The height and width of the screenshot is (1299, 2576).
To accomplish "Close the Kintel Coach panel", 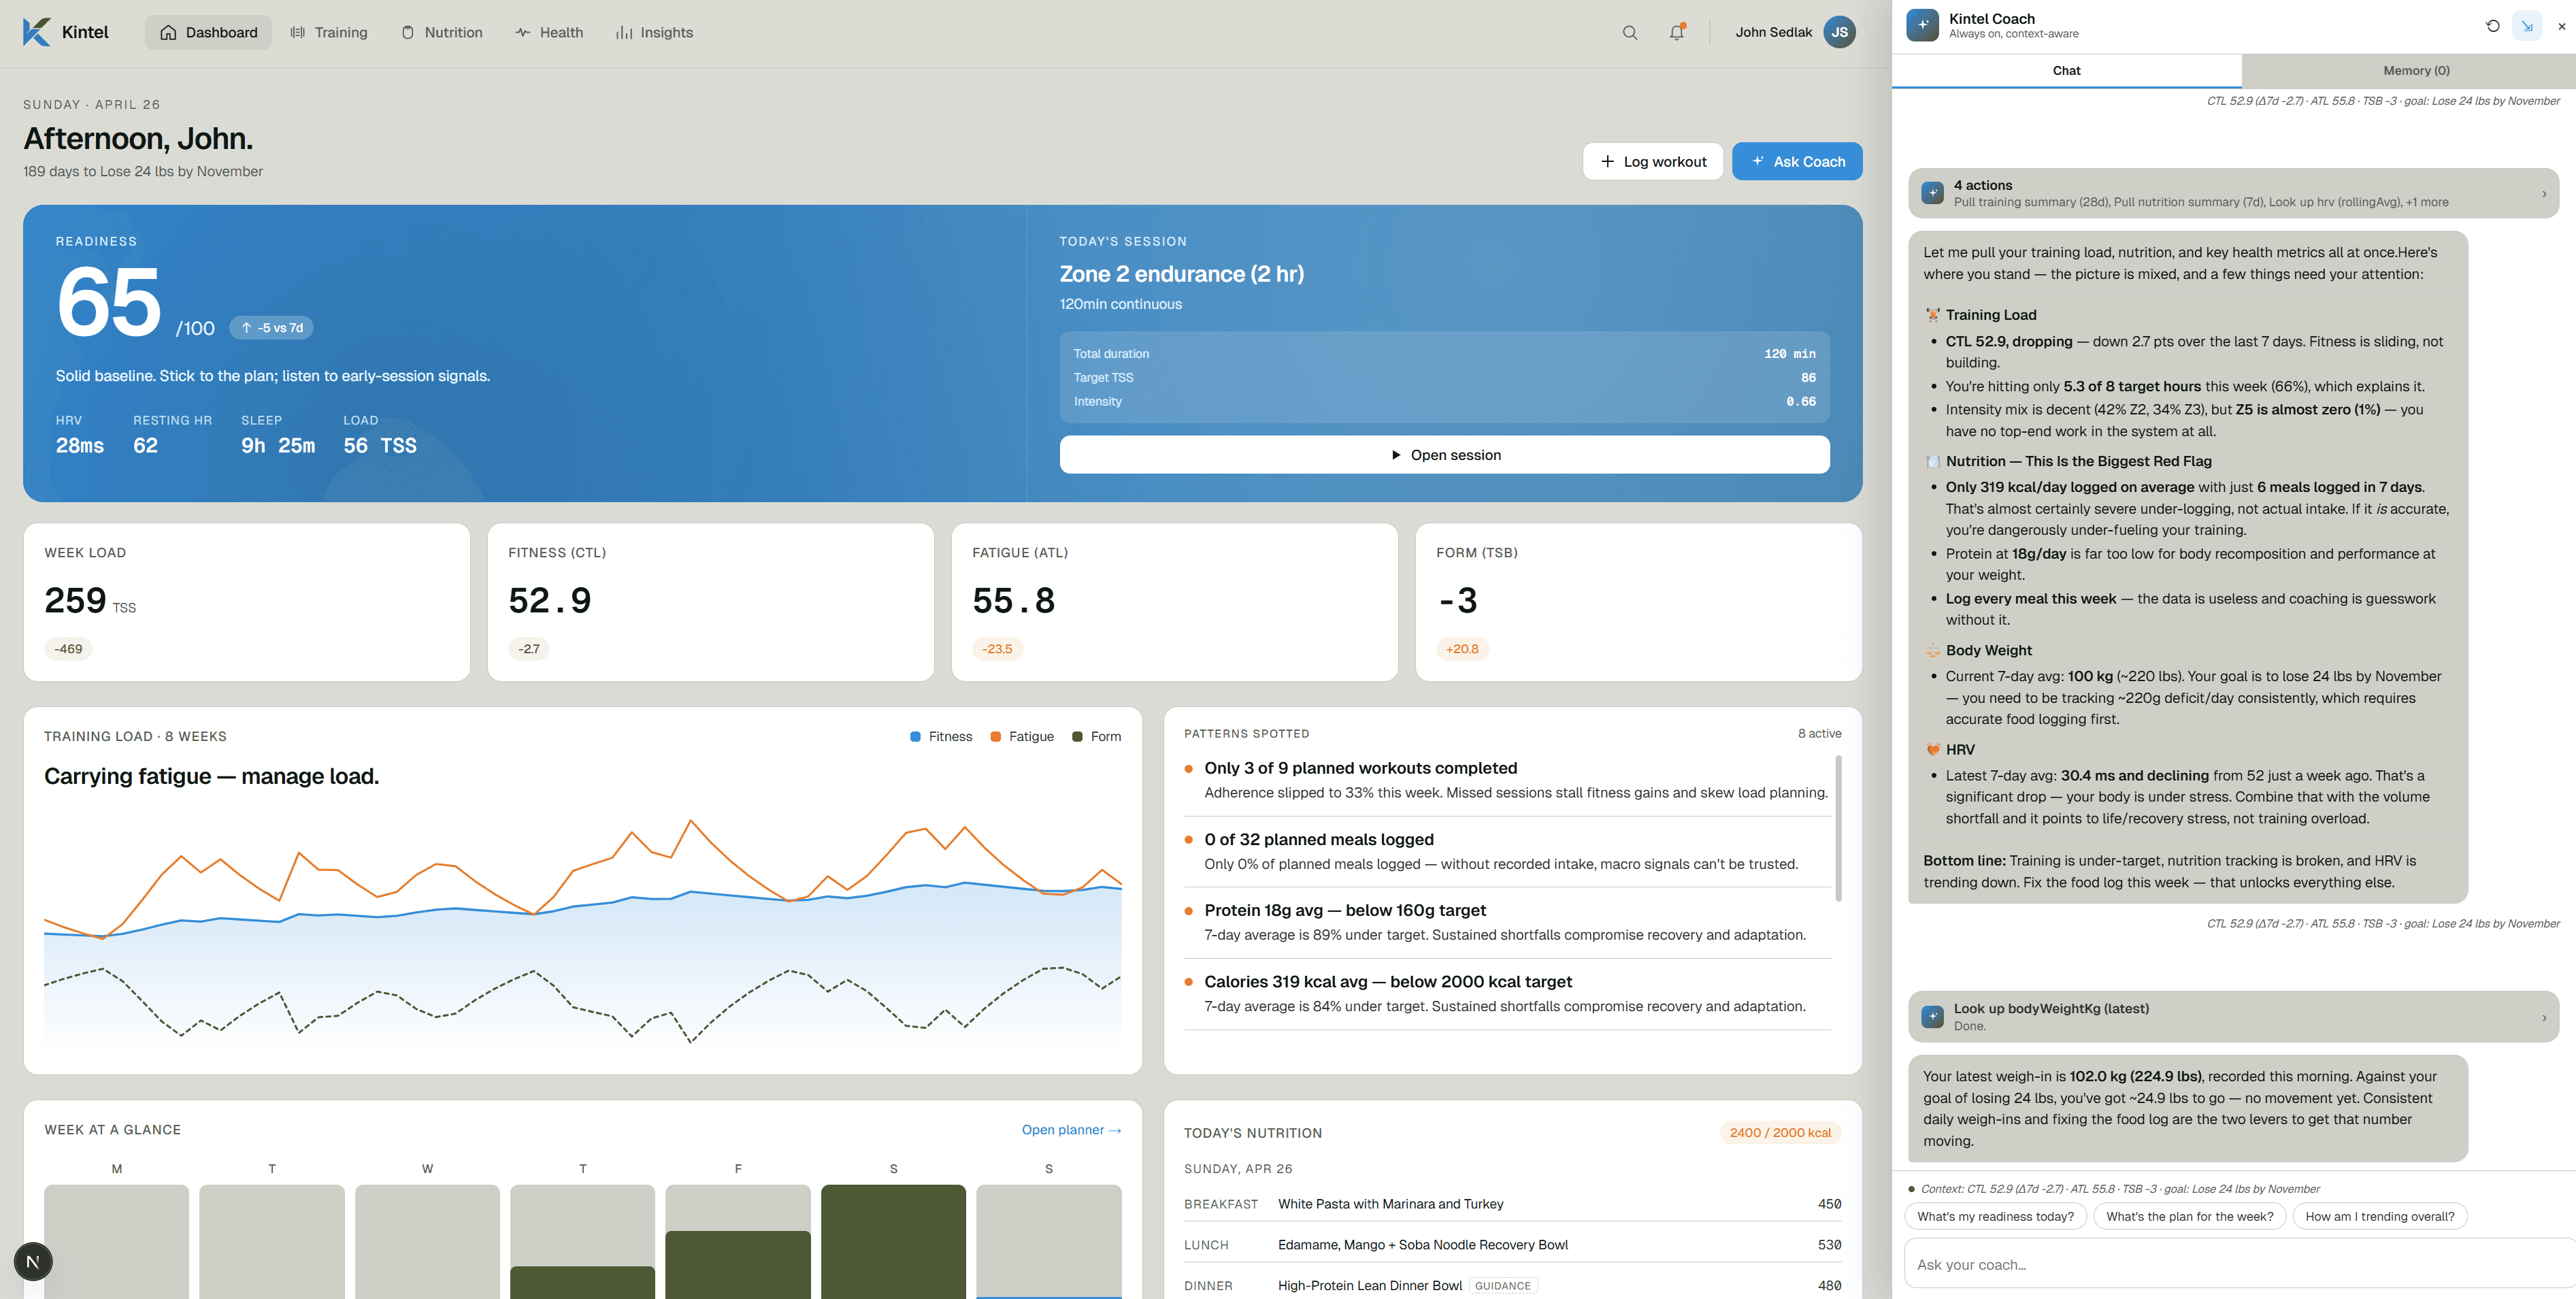I will (x=2561, y=26).
